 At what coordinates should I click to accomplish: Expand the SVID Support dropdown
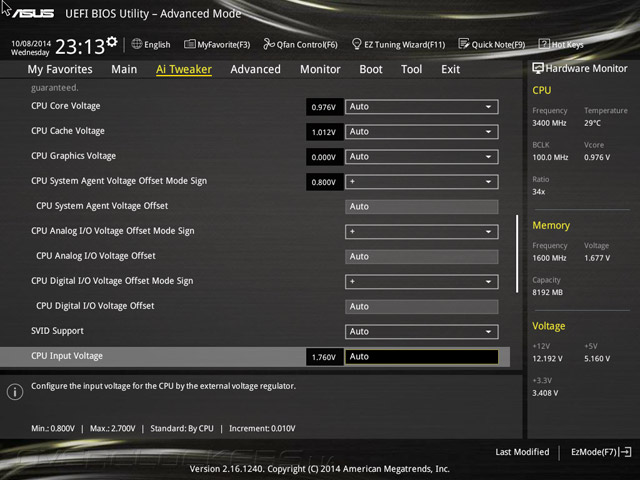422,332
